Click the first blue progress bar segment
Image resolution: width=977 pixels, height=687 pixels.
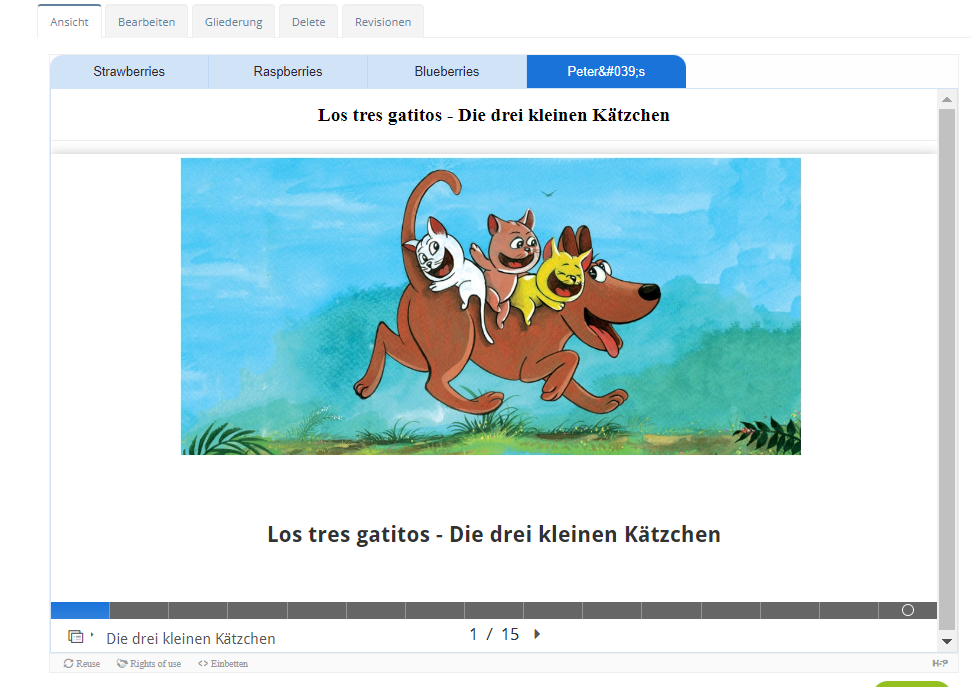[80, 610]
